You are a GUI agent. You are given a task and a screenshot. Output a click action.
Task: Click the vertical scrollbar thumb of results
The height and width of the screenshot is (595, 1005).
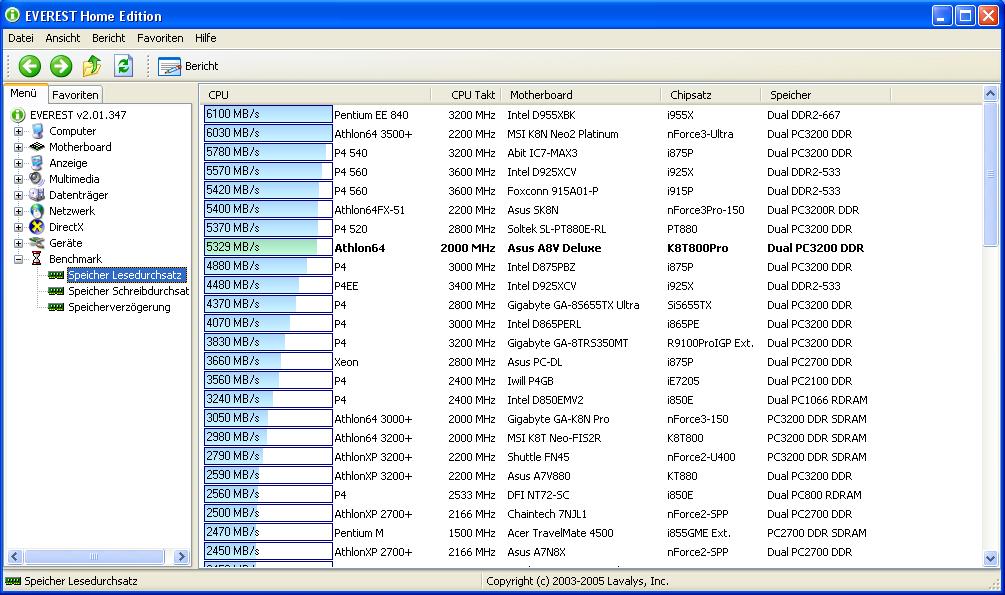tap(990, 174)
